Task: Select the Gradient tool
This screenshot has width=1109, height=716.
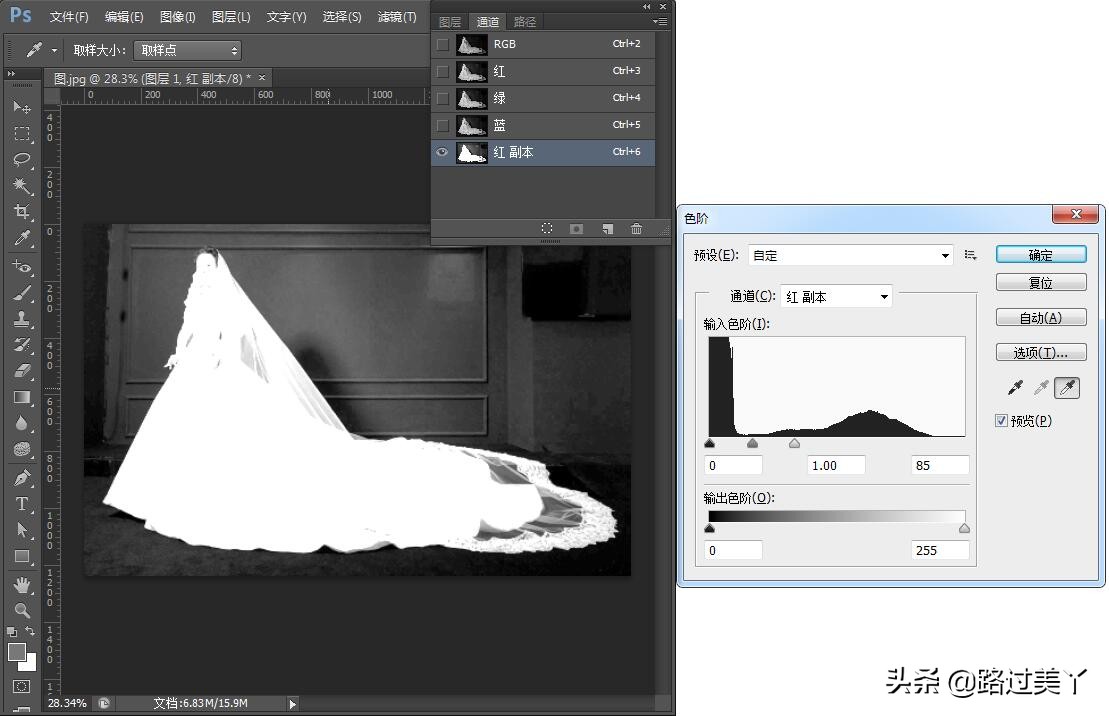Action: [x=22, y=397]
